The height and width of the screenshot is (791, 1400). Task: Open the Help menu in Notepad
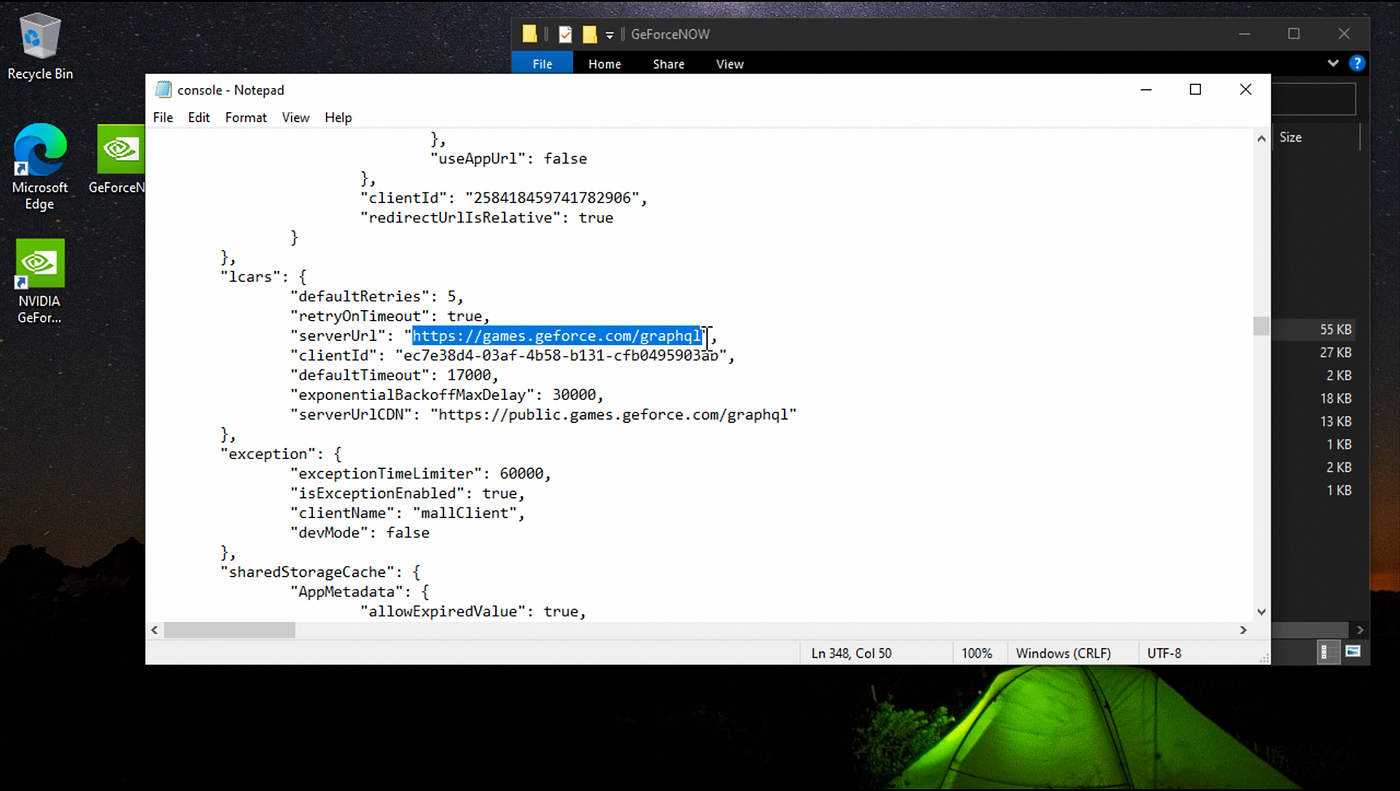click(x=338, y=117)
